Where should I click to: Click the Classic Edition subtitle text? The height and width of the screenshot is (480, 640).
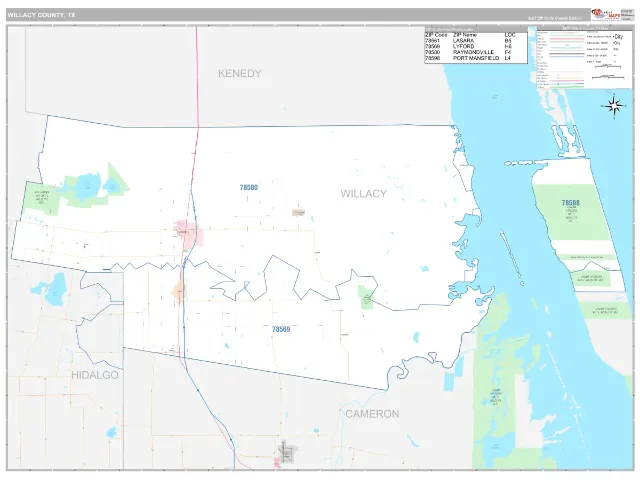point(554,18)
